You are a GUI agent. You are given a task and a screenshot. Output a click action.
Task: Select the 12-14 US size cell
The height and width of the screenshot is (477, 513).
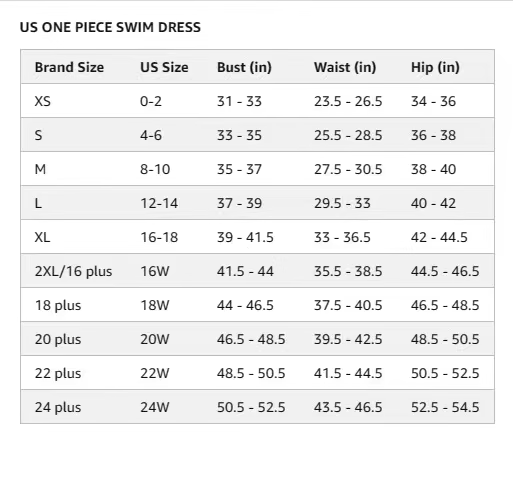159,203
